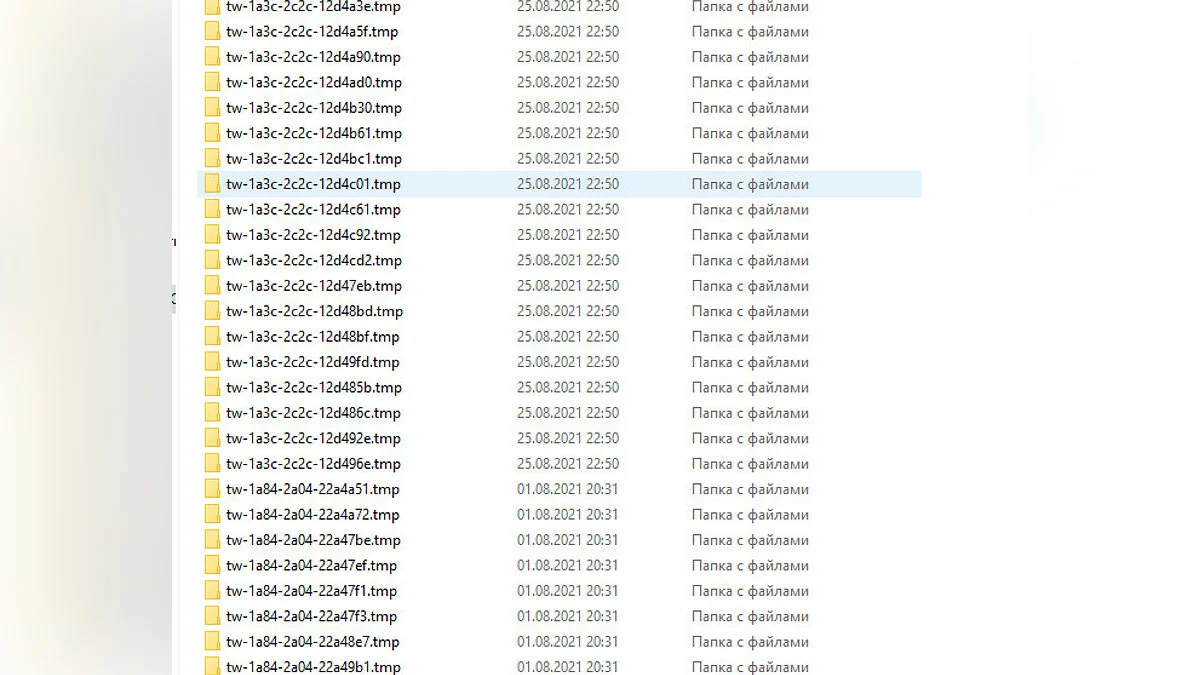The width and height of the screenshot is (1200, 675).
Task: Click folder icon of tw-1a84-2a04-22a47f1.tmp
Action: click(212, 591)
